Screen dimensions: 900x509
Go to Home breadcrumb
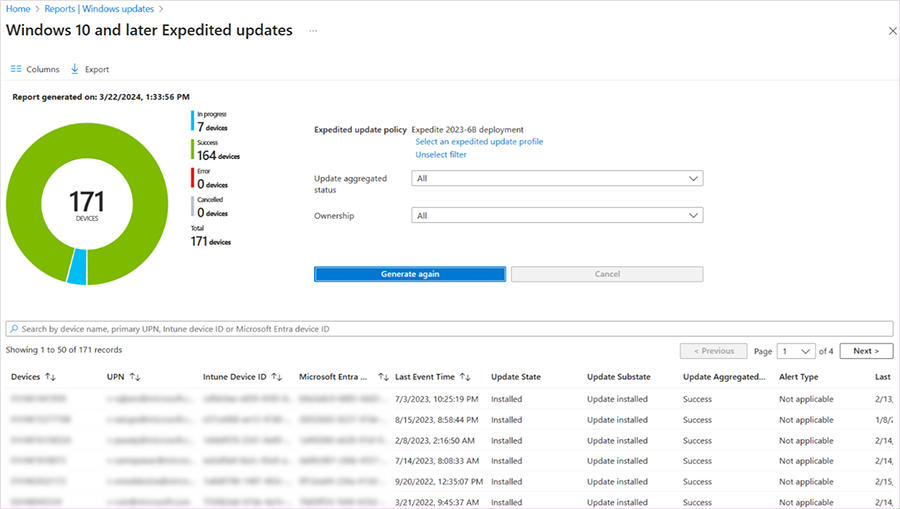18,9
